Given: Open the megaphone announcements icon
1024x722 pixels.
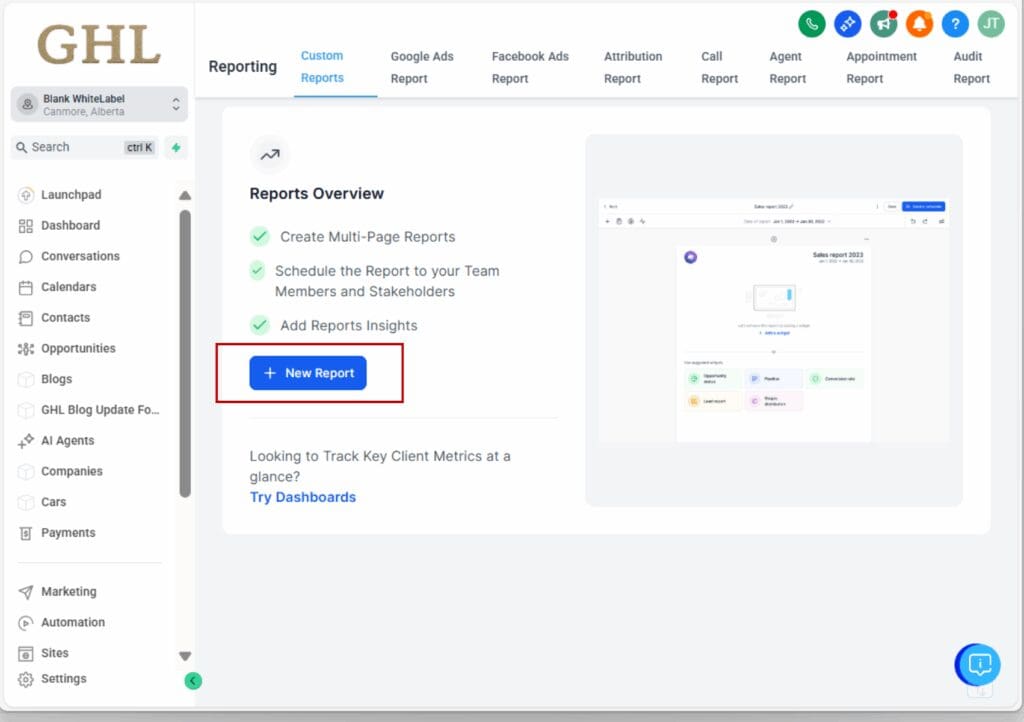Looking at the screenshot, I should click(882, 23).
